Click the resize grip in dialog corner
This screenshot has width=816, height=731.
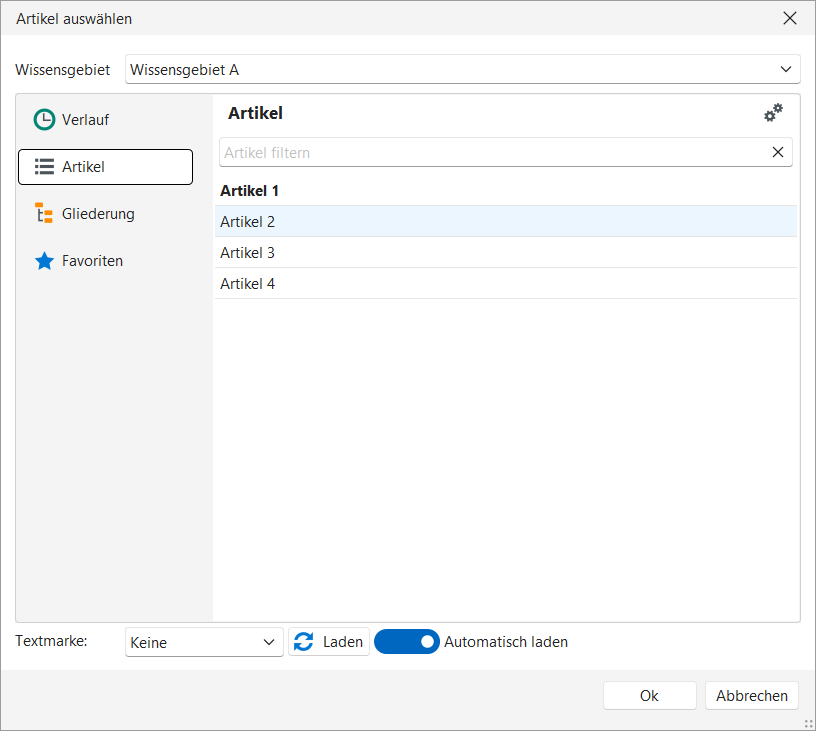[x=808, y=723]
